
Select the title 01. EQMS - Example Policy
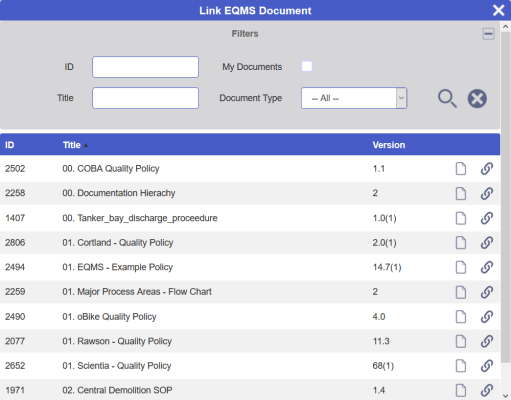point(117,267)
